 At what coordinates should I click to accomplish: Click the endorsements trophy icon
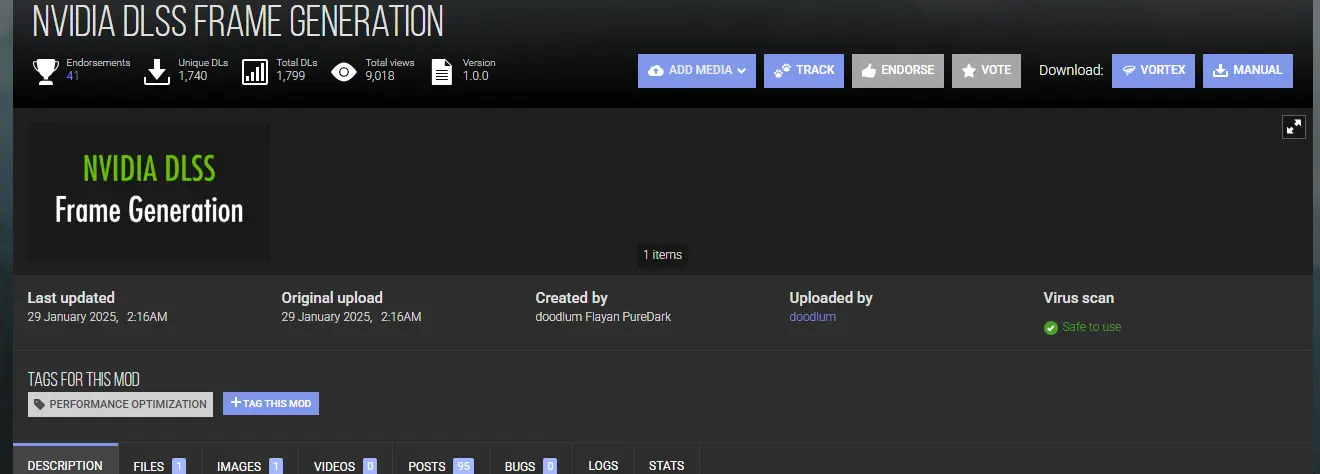tap(46, 72)
